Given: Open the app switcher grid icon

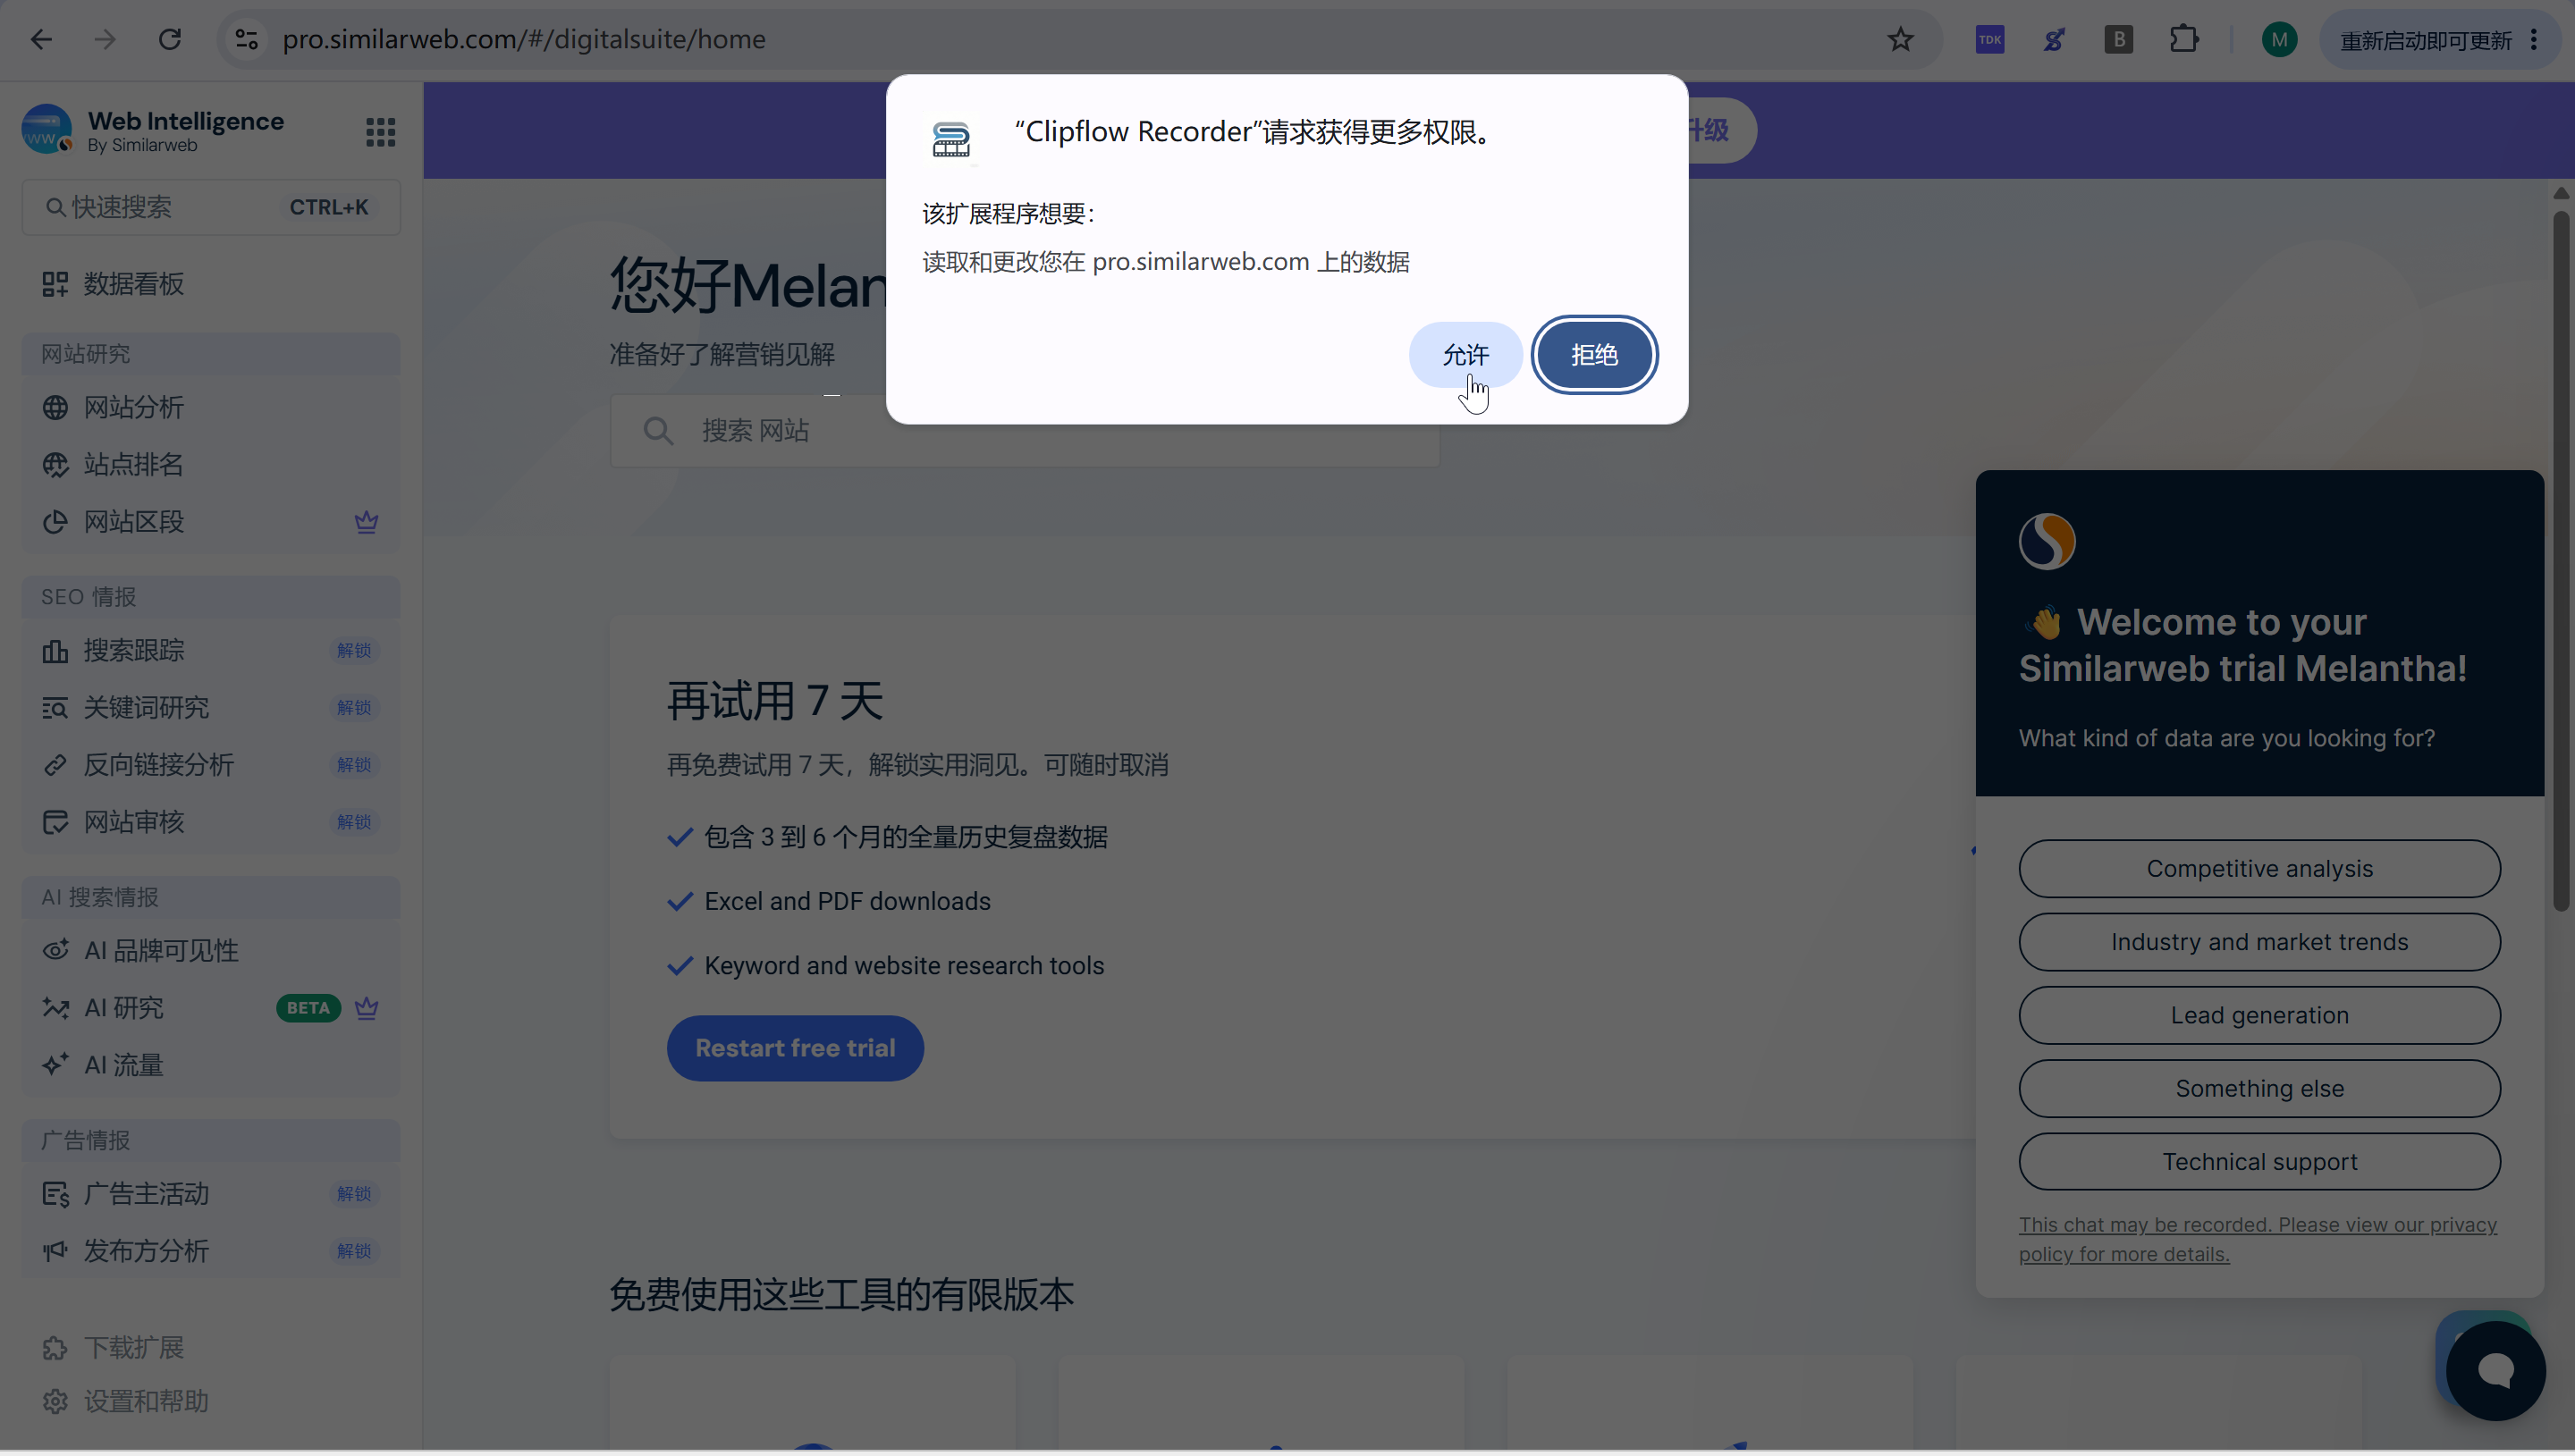Looking at the screenshot, I should pos(380,131).
